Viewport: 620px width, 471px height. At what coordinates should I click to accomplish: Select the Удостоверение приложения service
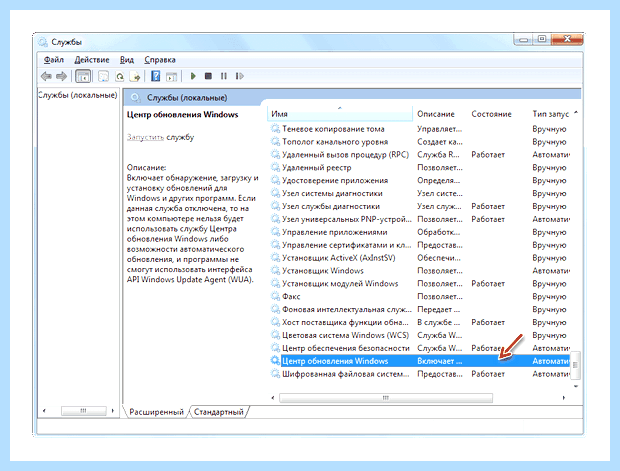pos(335,180)
